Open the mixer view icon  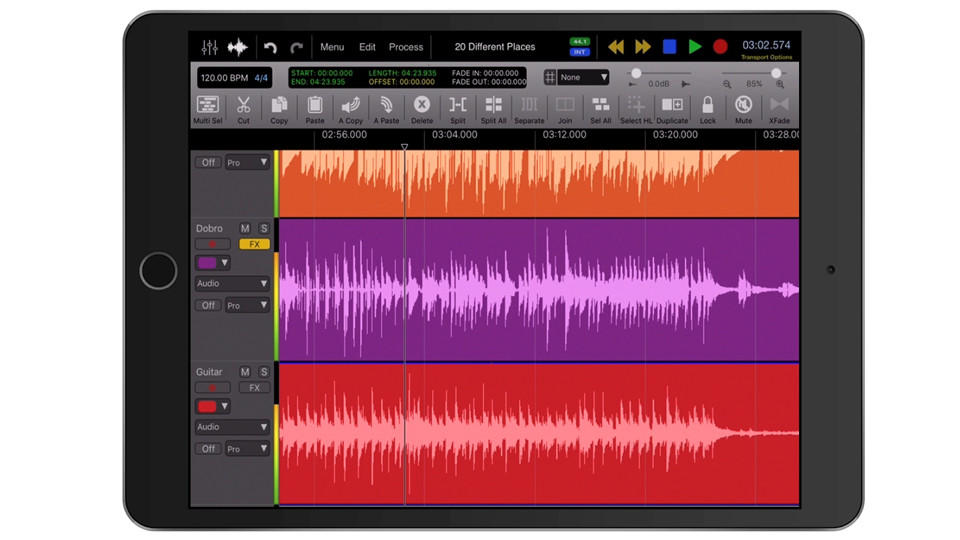(x=209, y=47)
